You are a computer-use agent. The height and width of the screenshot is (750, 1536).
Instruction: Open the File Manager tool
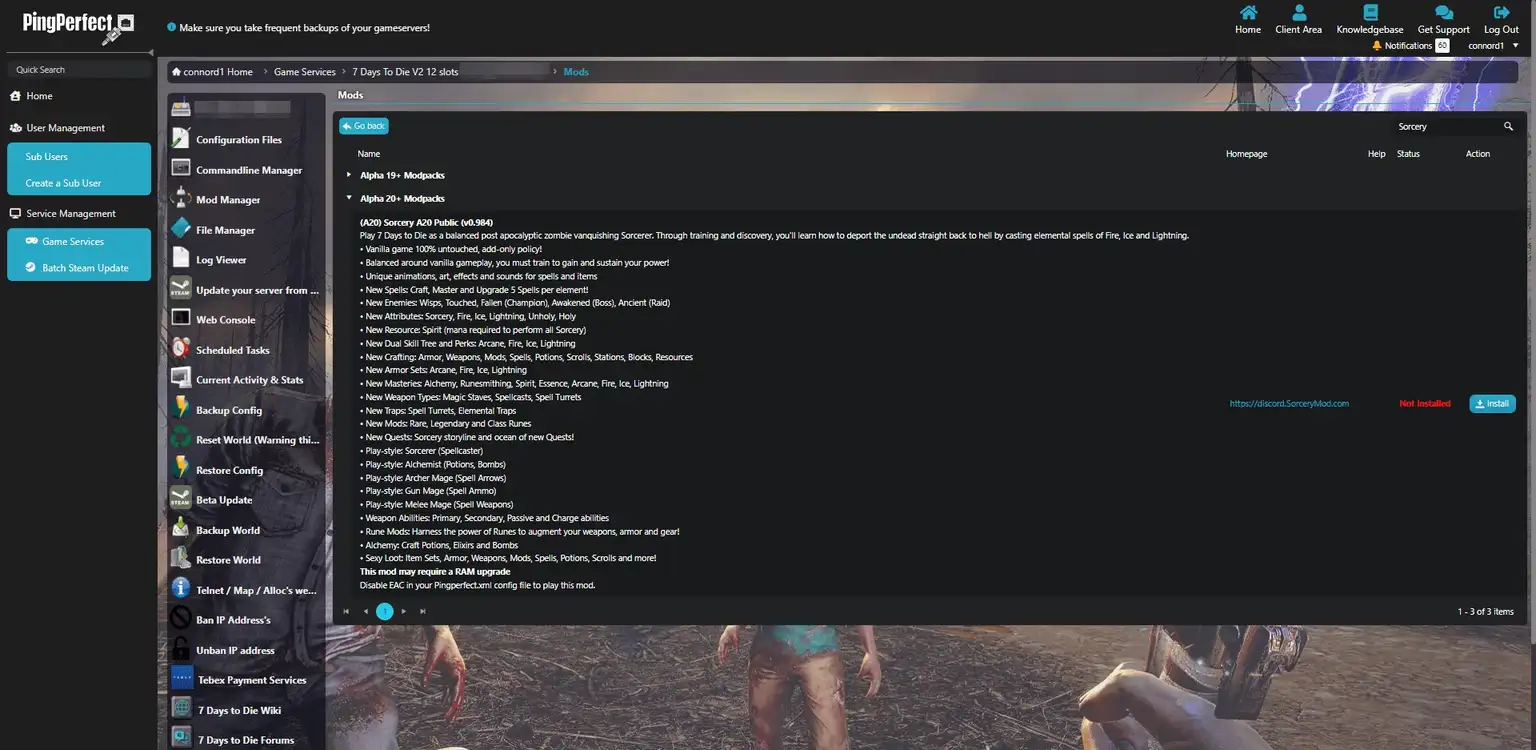click(x=225, y=230)
